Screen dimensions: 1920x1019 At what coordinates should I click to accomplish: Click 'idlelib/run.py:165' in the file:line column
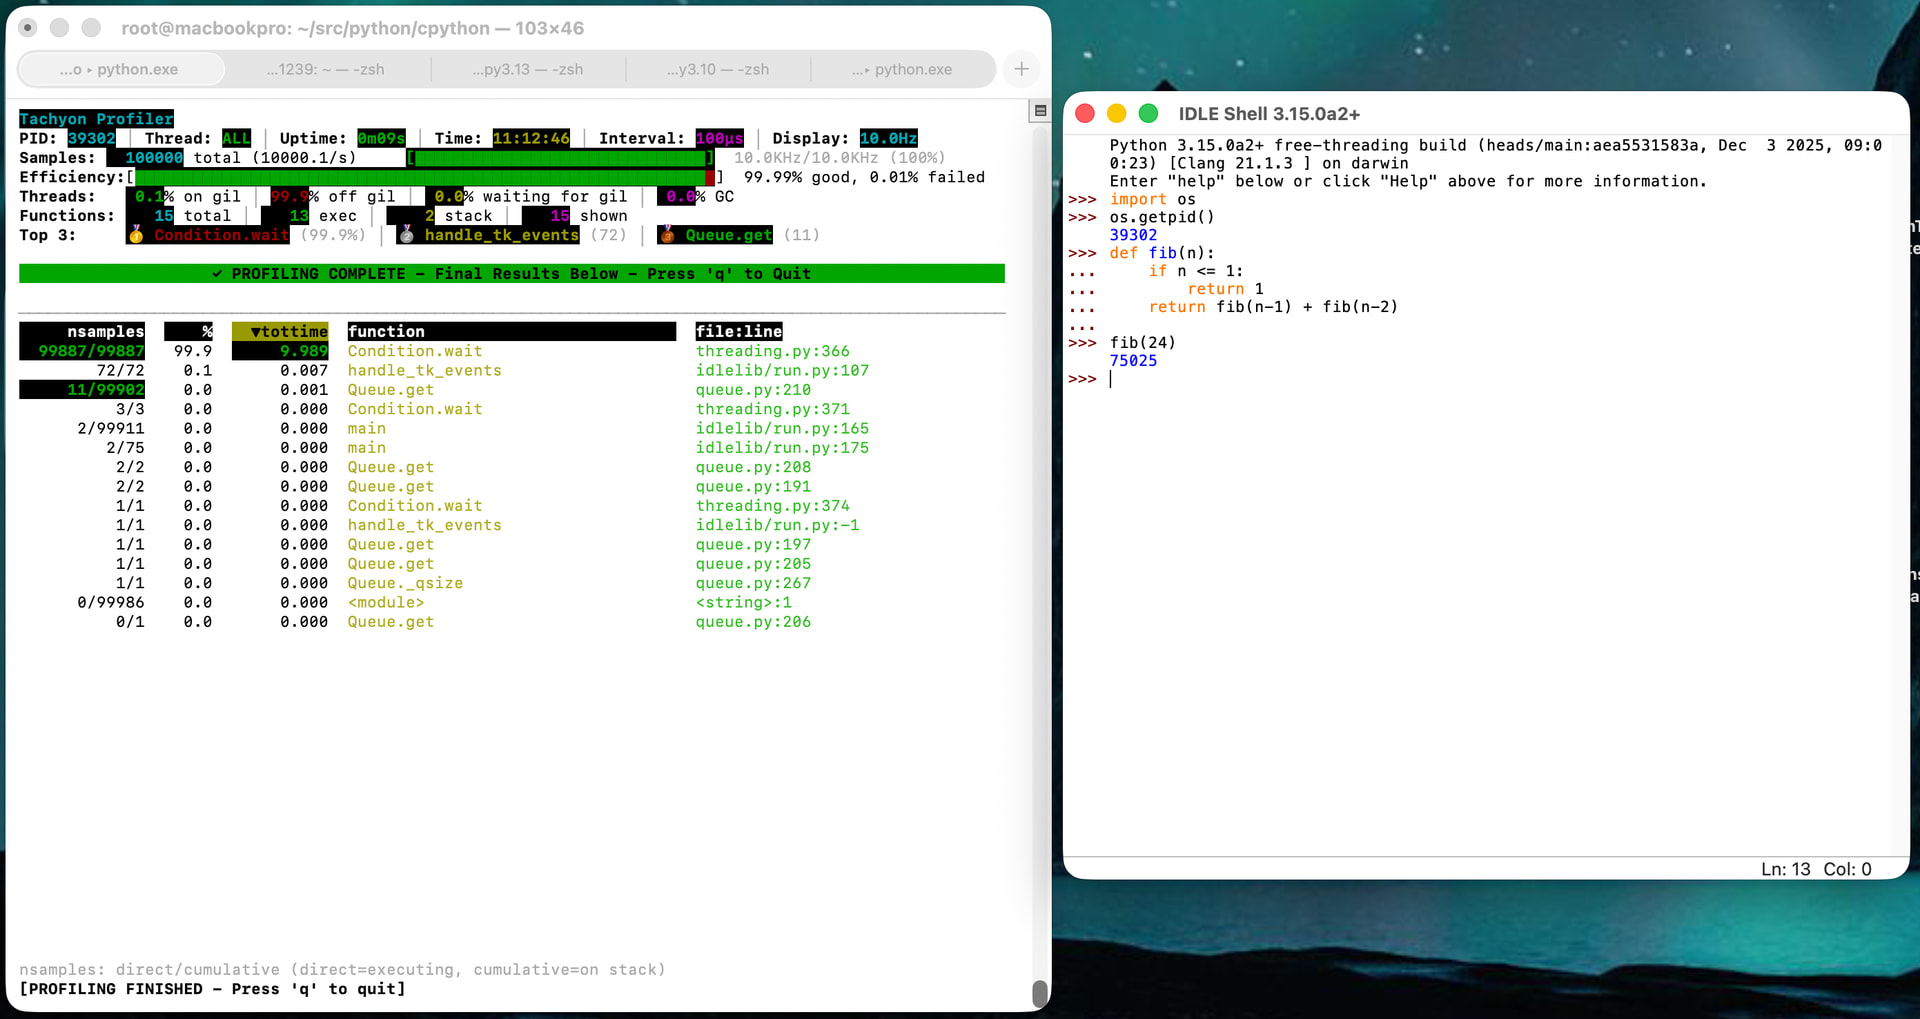782,429
